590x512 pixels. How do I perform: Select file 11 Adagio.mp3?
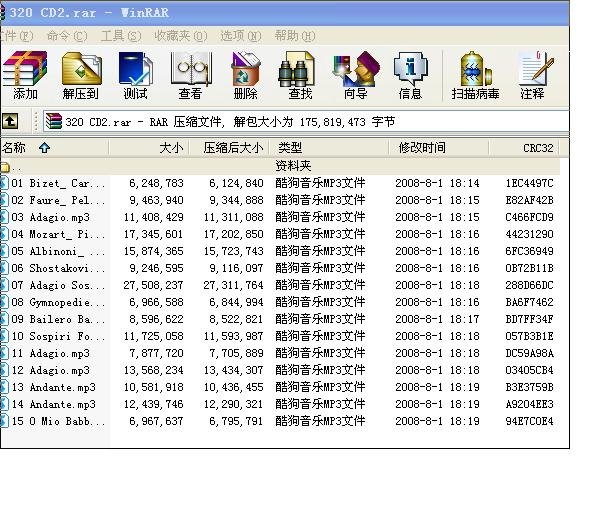coord(50,353)
